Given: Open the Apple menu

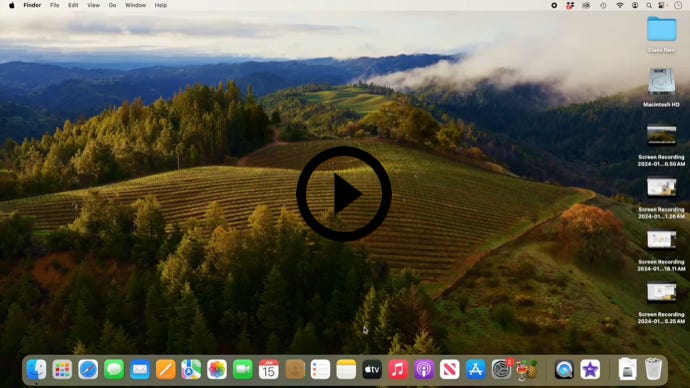Looking at the screenshot, I should click(11, 5).
